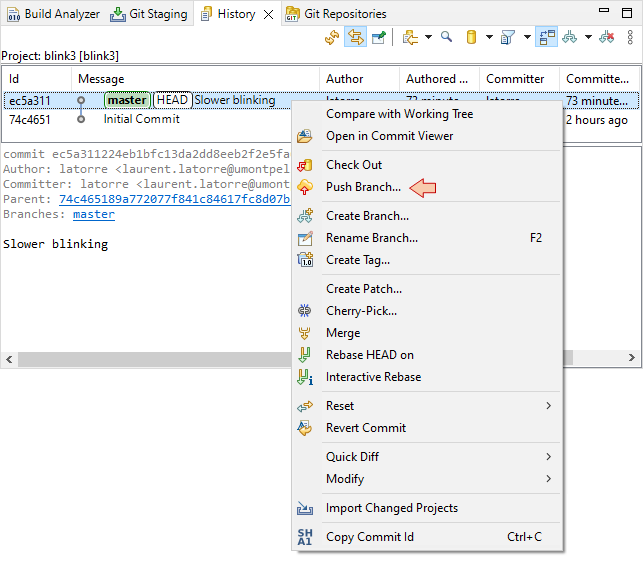Open the funnel filter dropdown arrow

coord(528,38)
